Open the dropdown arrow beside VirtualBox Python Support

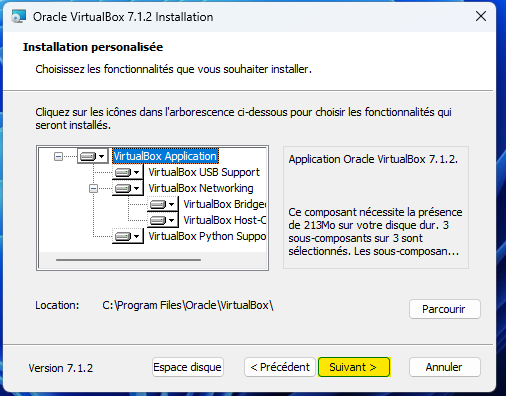point(136,236)
